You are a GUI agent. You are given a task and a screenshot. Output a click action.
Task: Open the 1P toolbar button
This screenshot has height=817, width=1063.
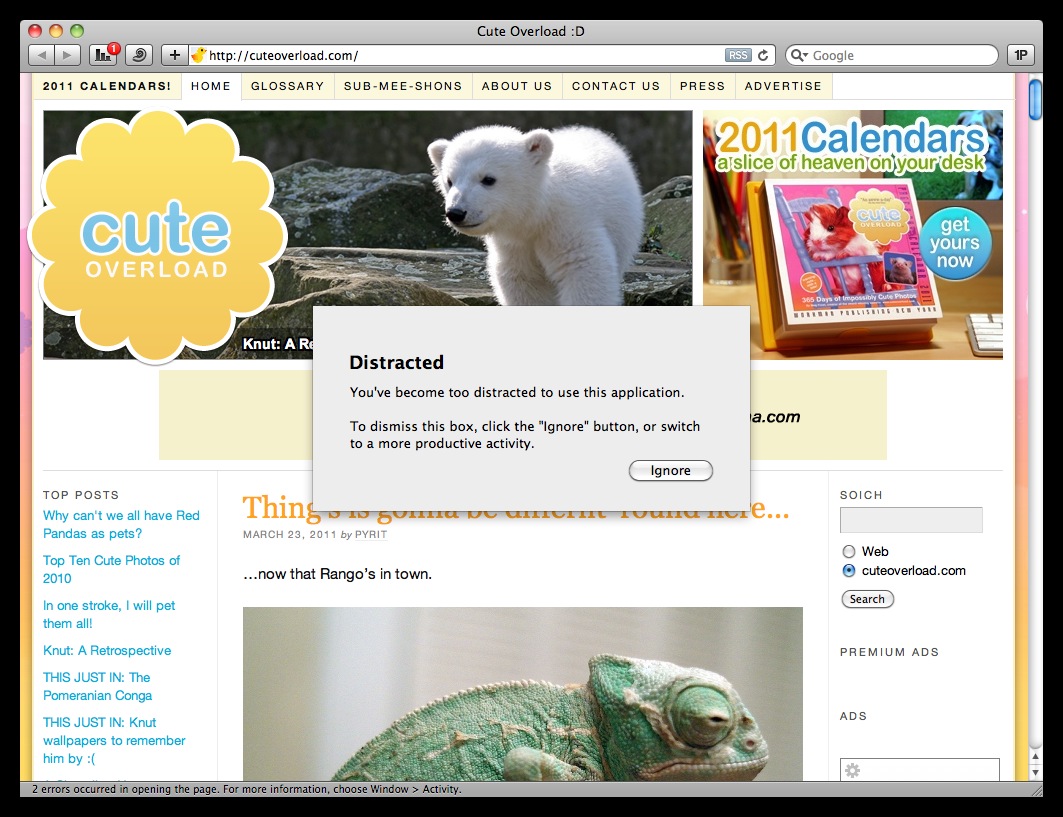pyautogui.click(x=1020, y=55)
